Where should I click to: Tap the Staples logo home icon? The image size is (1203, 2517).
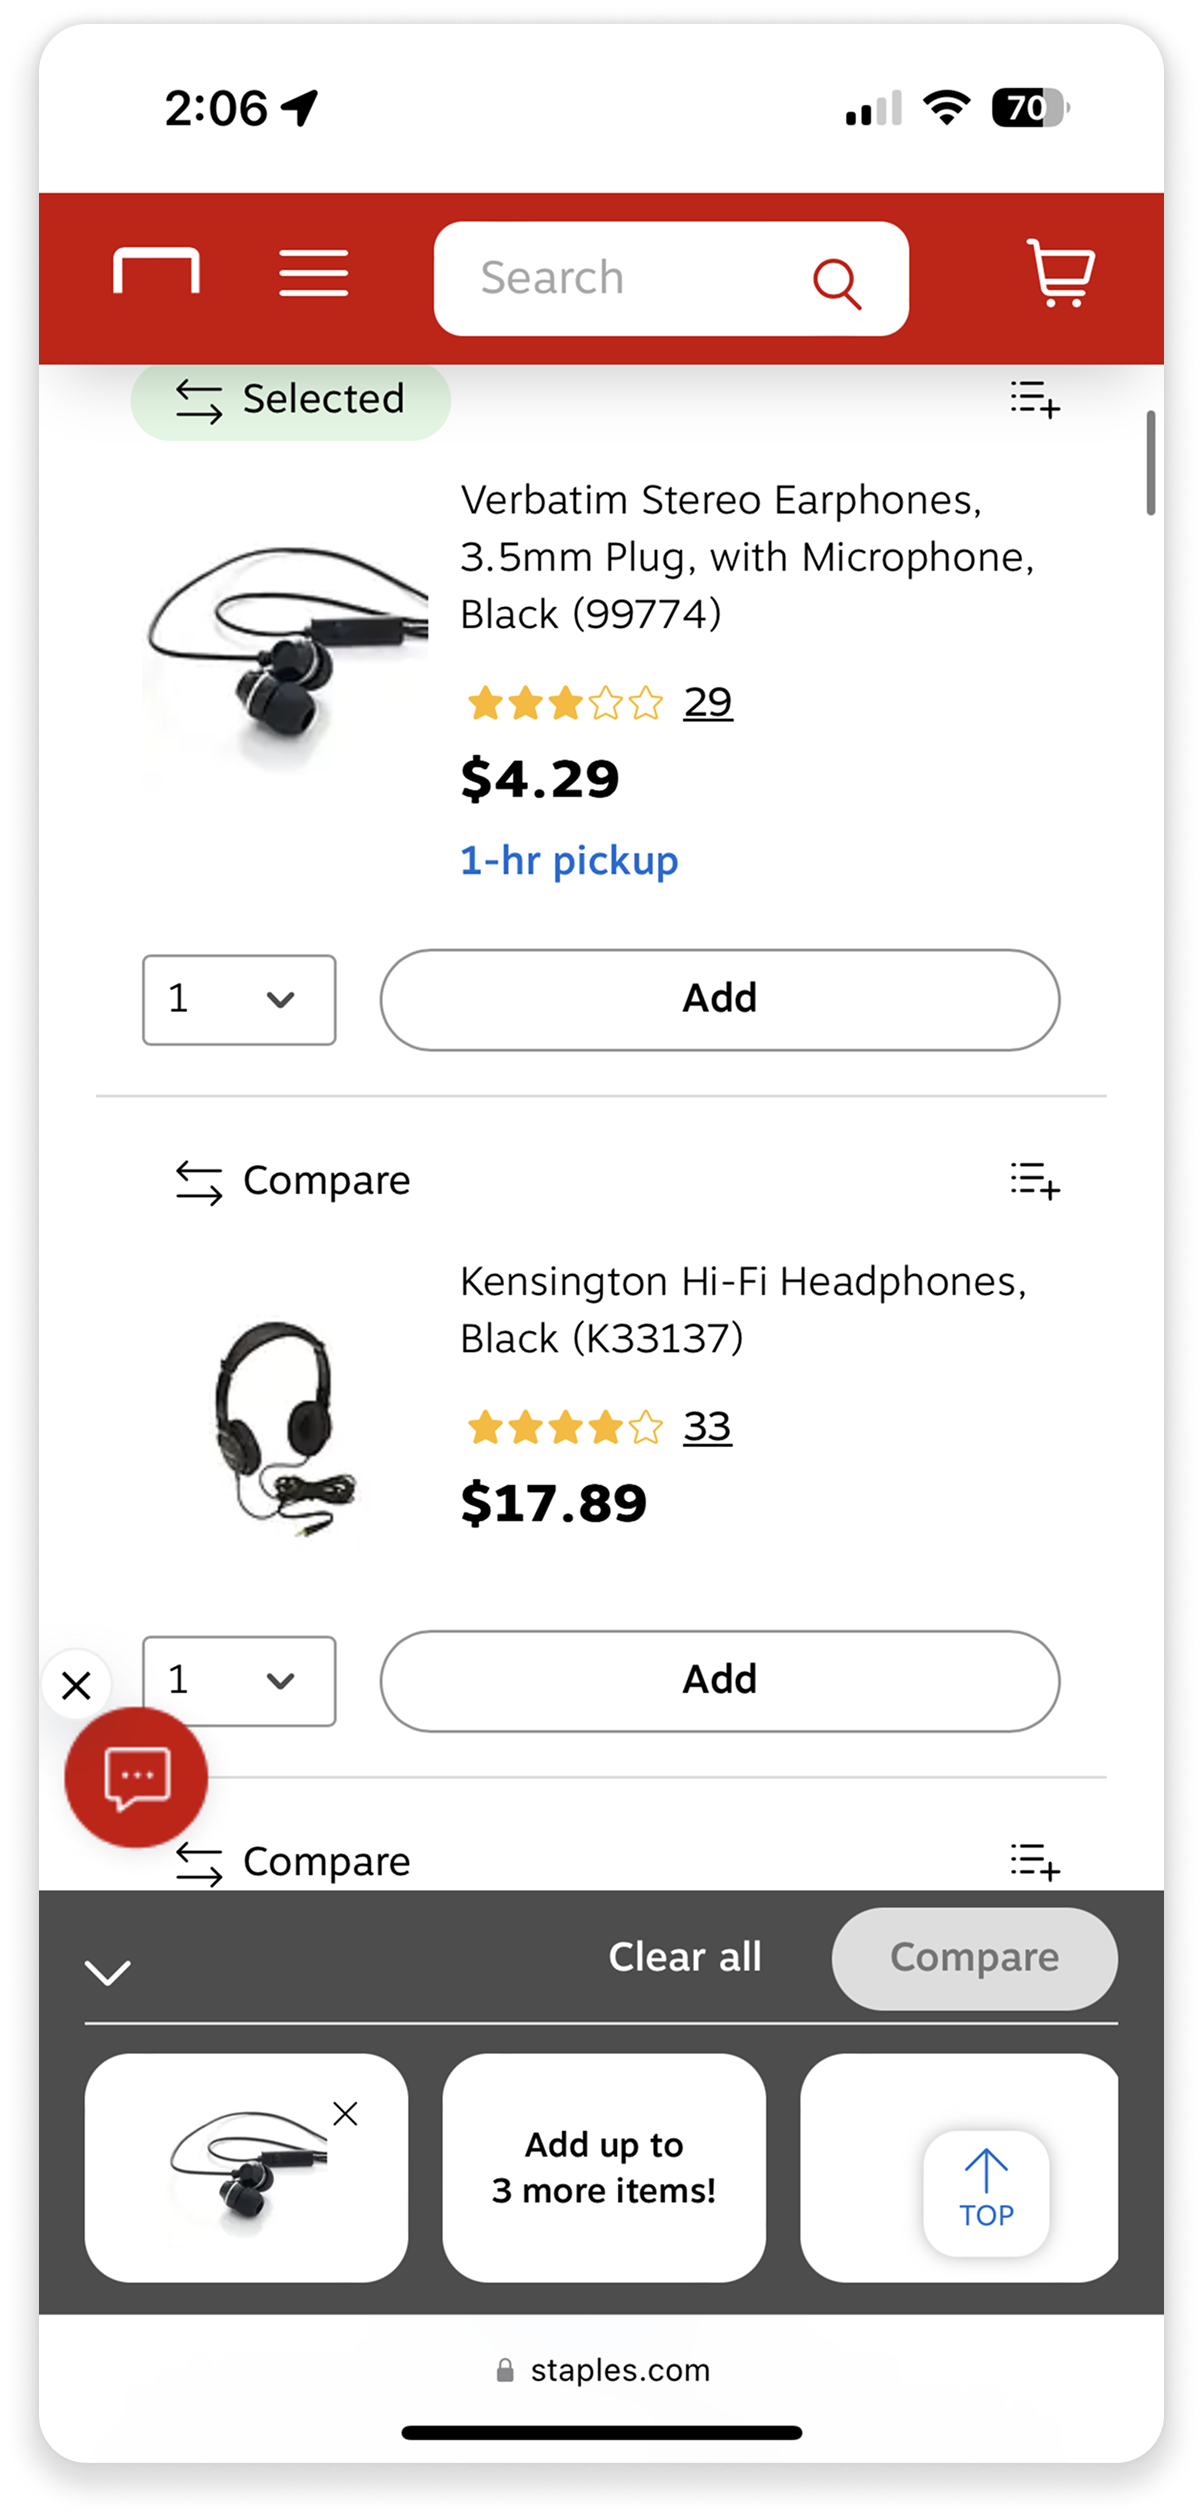[x=156, y=271]
